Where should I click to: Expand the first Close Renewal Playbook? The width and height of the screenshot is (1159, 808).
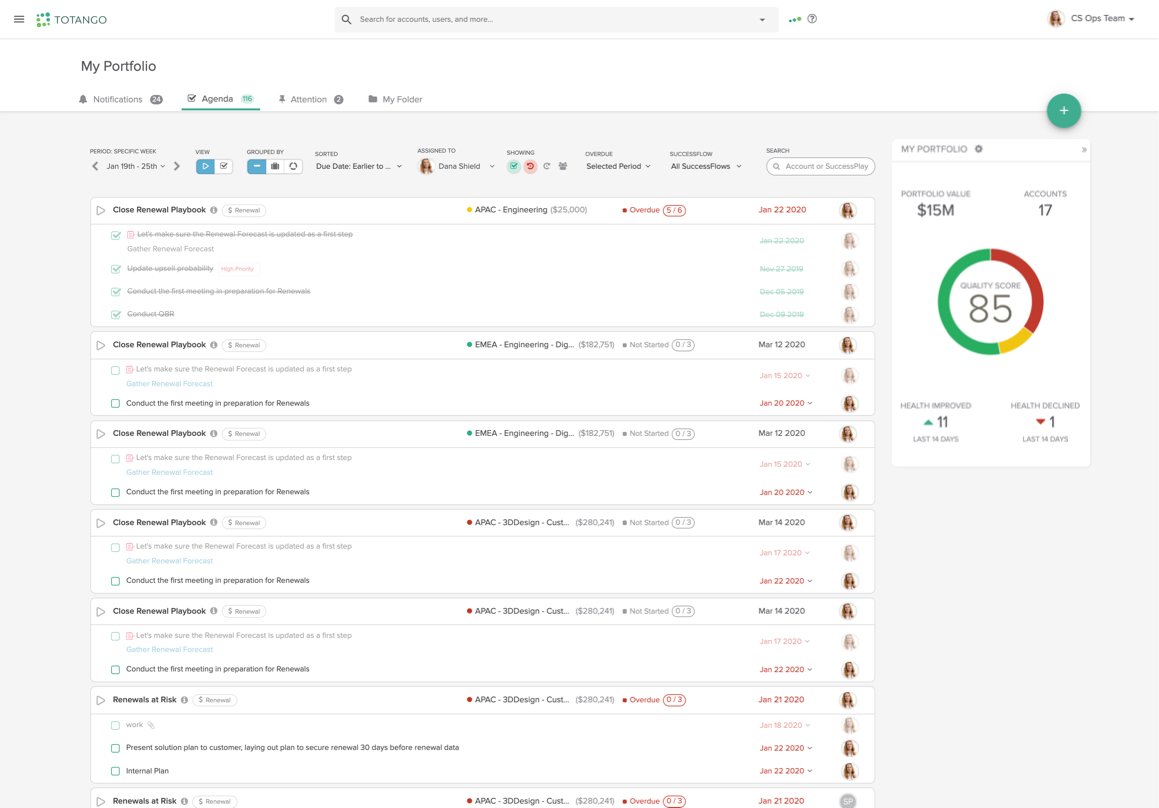pos(100,209)
